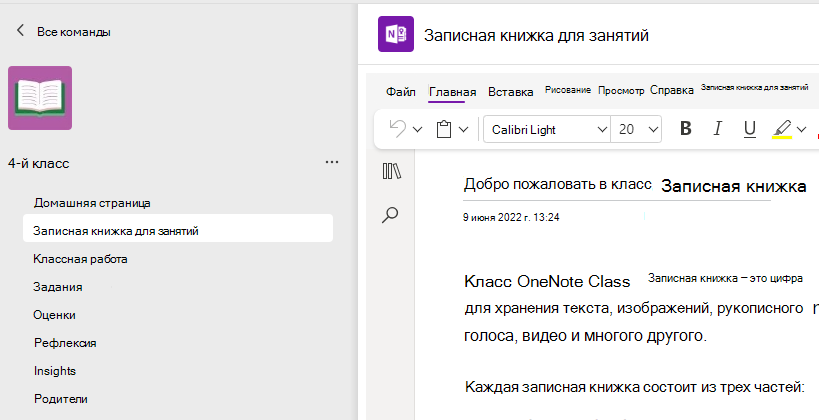819x420 pixels.
Task: Go back to Все команды
Action: click(x=63, y=31)
